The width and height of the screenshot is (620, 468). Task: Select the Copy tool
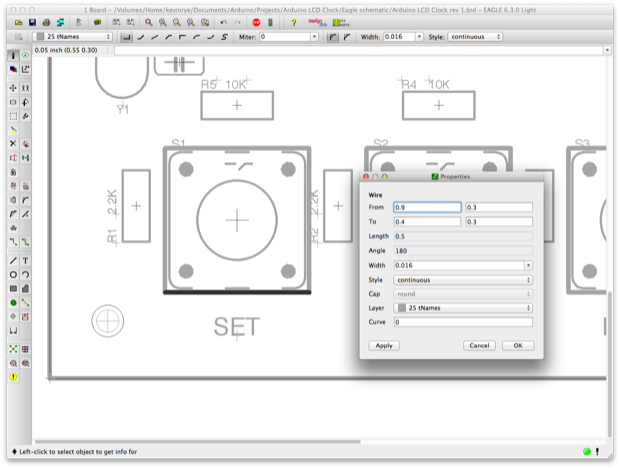coord(26,88)
